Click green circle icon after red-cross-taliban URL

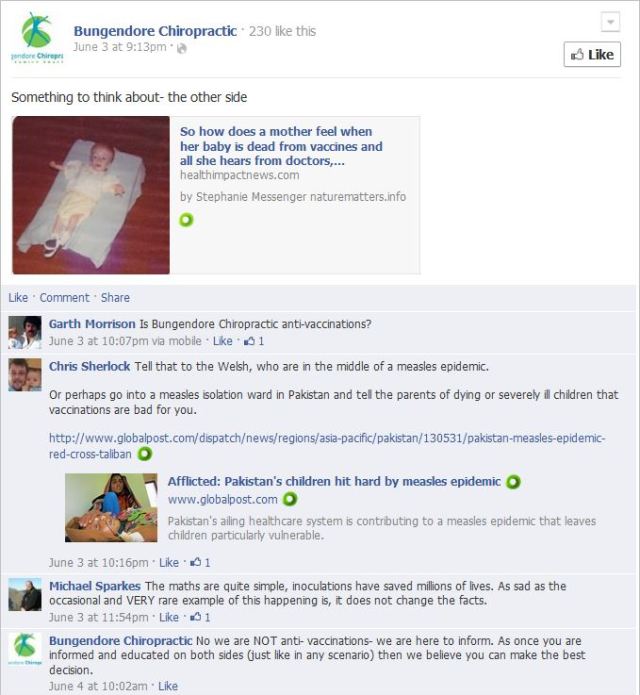click(145, 454)
